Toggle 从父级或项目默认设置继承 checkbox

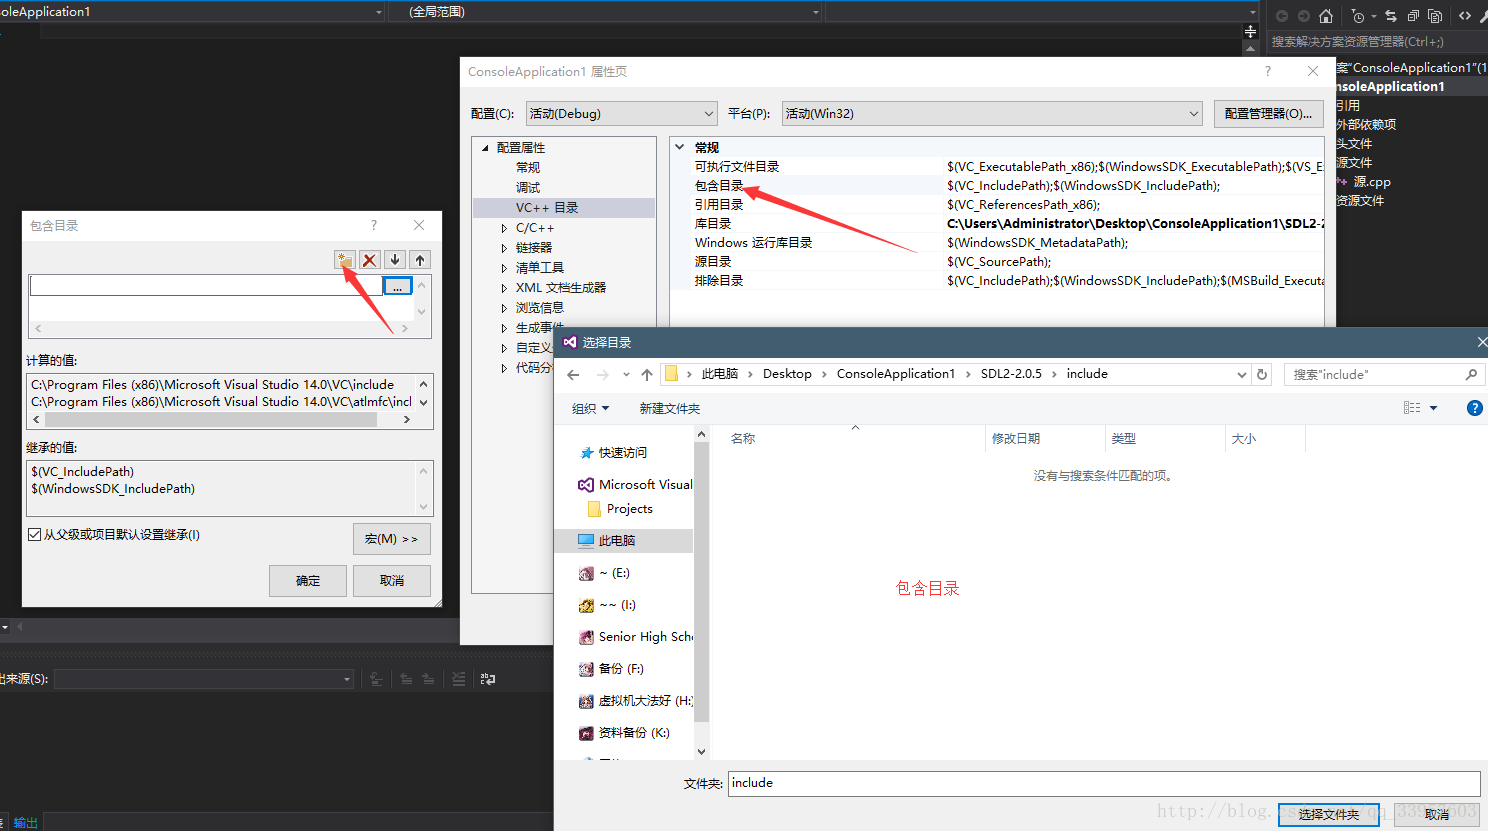(x=35, y=535)
